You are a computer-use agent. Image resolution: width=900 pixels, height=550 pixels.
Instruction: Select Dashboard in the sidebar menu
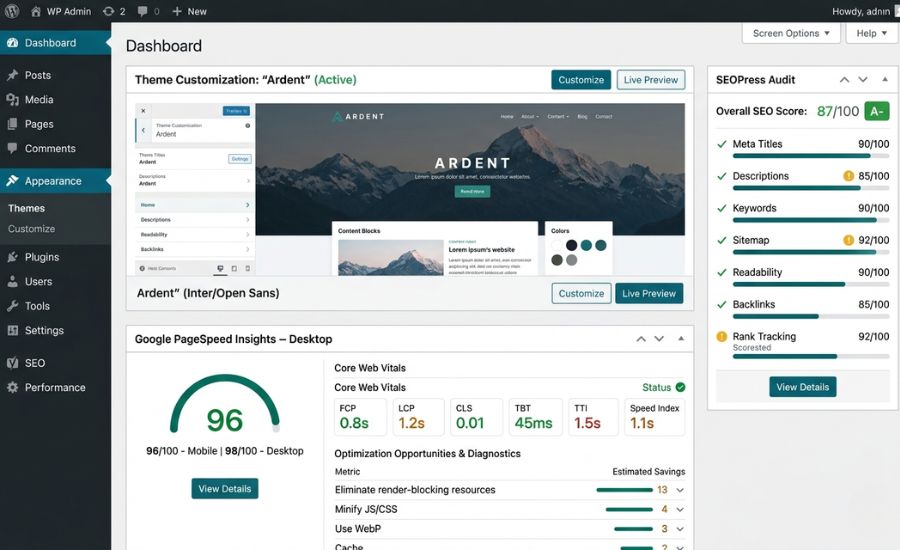tap(56, 43)
